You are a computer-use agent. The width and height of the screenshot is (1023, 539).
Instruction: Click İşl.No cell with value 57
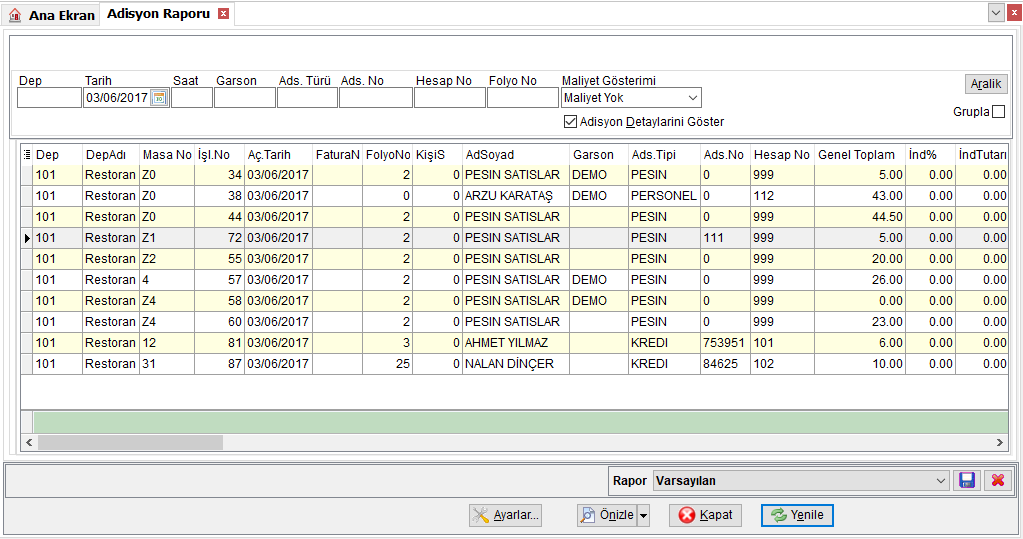click(219, 279)
